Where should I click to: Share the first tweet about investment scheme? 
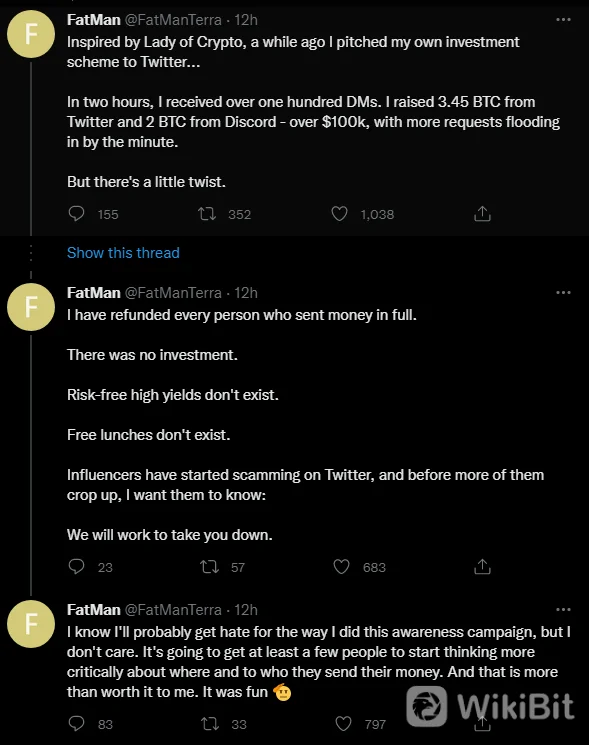click(x=482, y=214)
